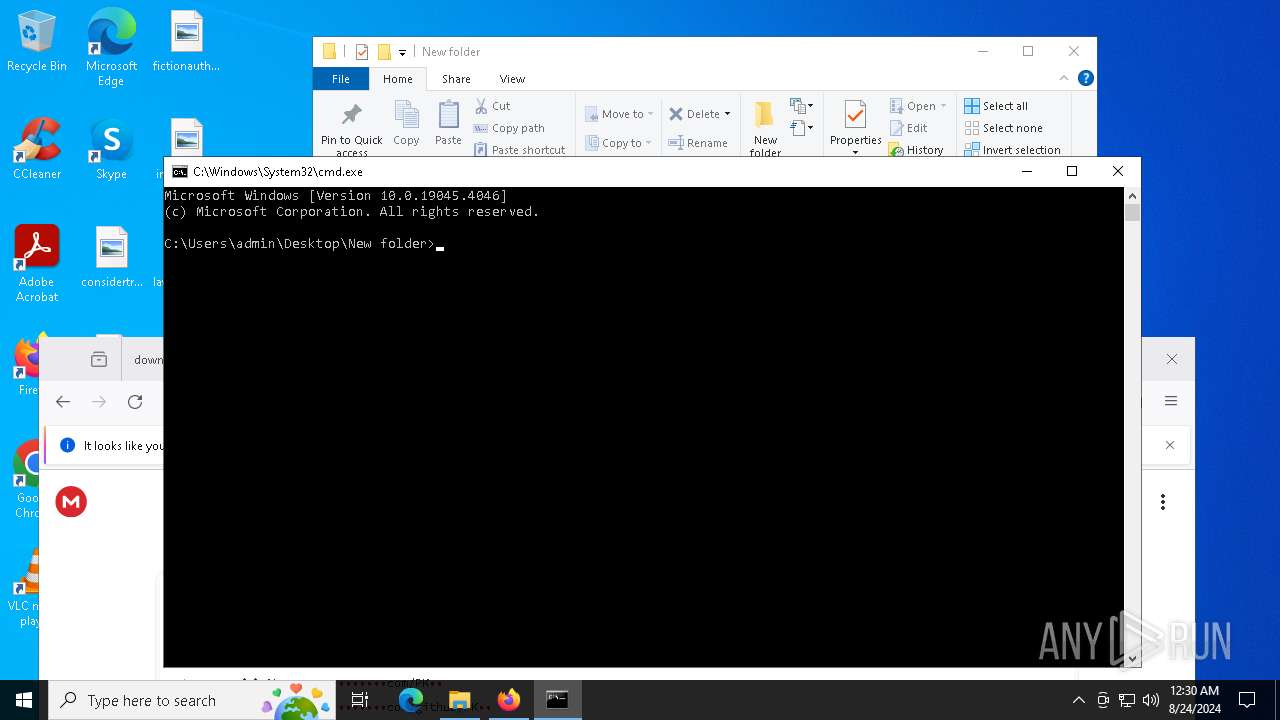Click Select none in Explorer ribbon
The image size is (1280, 720).
[1003, 128]
